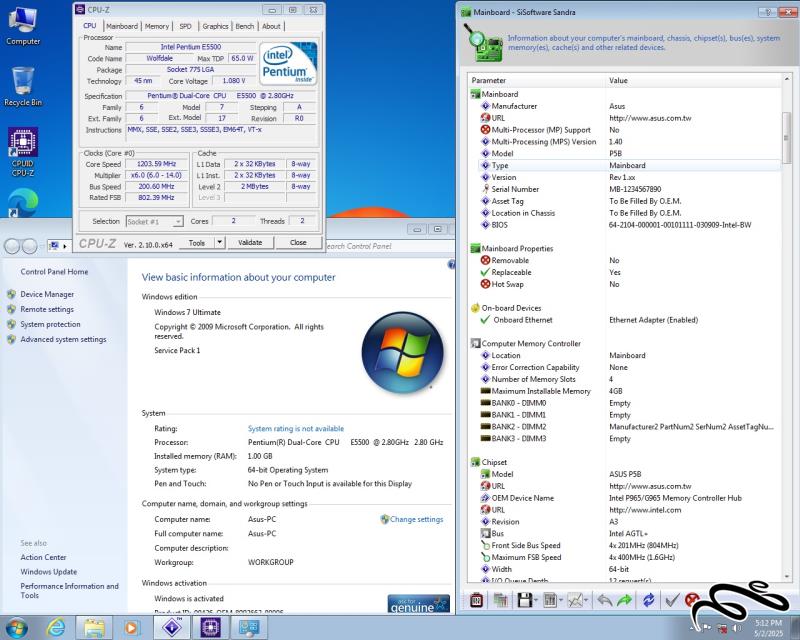Open the dropdown arrow beside Sandra save icon

[x=537, y=600]
